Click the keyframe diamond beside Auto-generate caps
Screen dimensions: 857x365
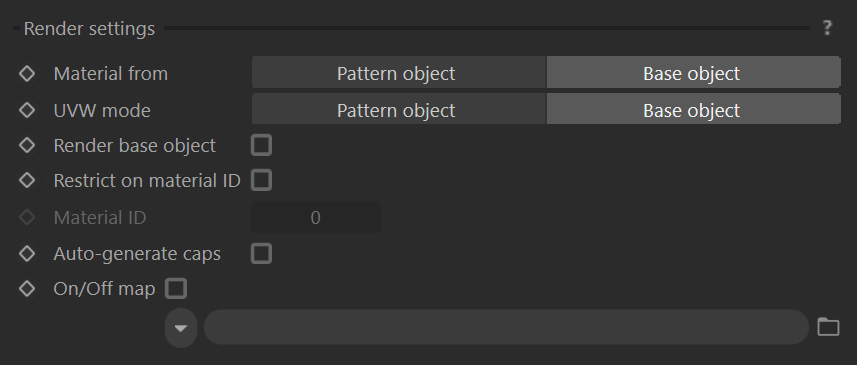27,254
